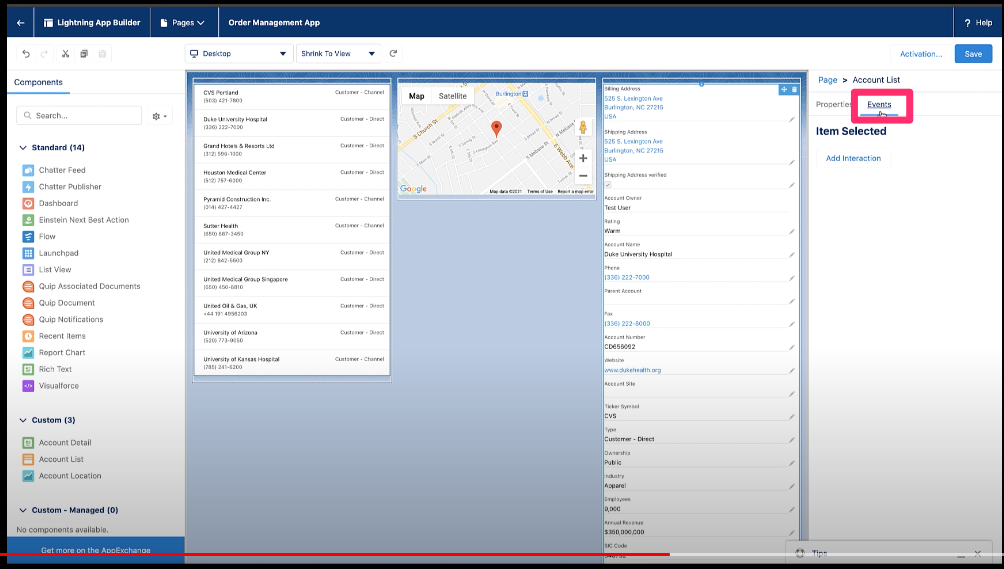The height and width of the screenshot is (569, 1004).
Task: Click the paste icon in toolbar
Action: point(102,54)
